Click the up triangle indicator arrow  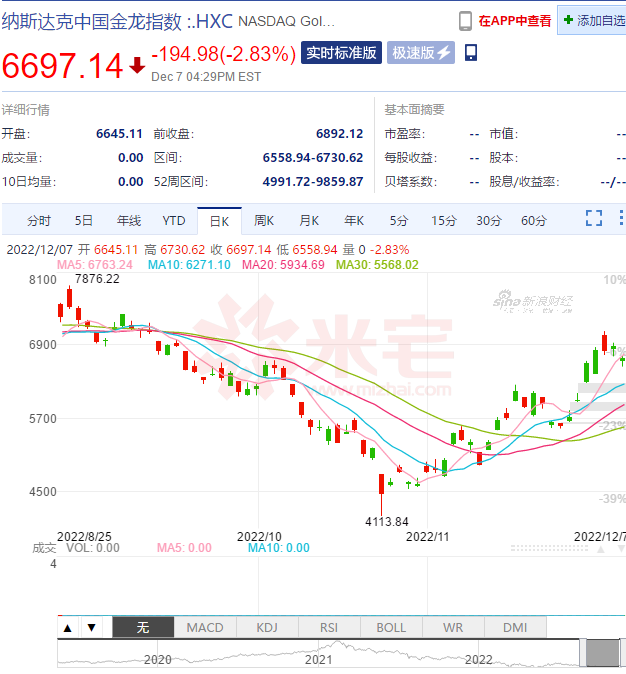pyautogui.click(x=68, y=628)
